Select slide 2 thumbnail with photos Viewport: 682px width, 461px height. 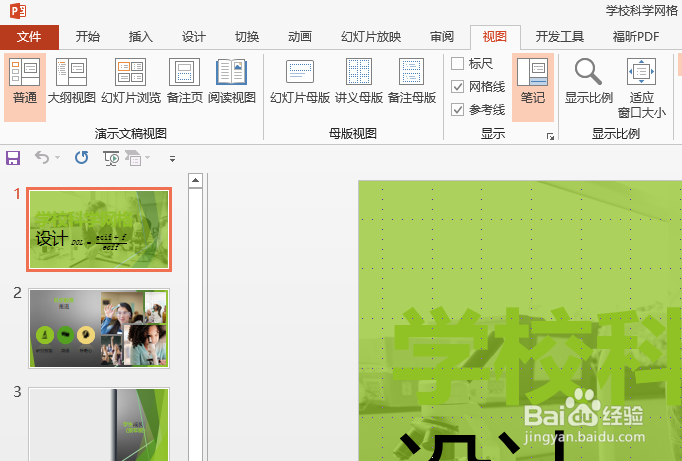pyautogui.click(x=99, y=328)
